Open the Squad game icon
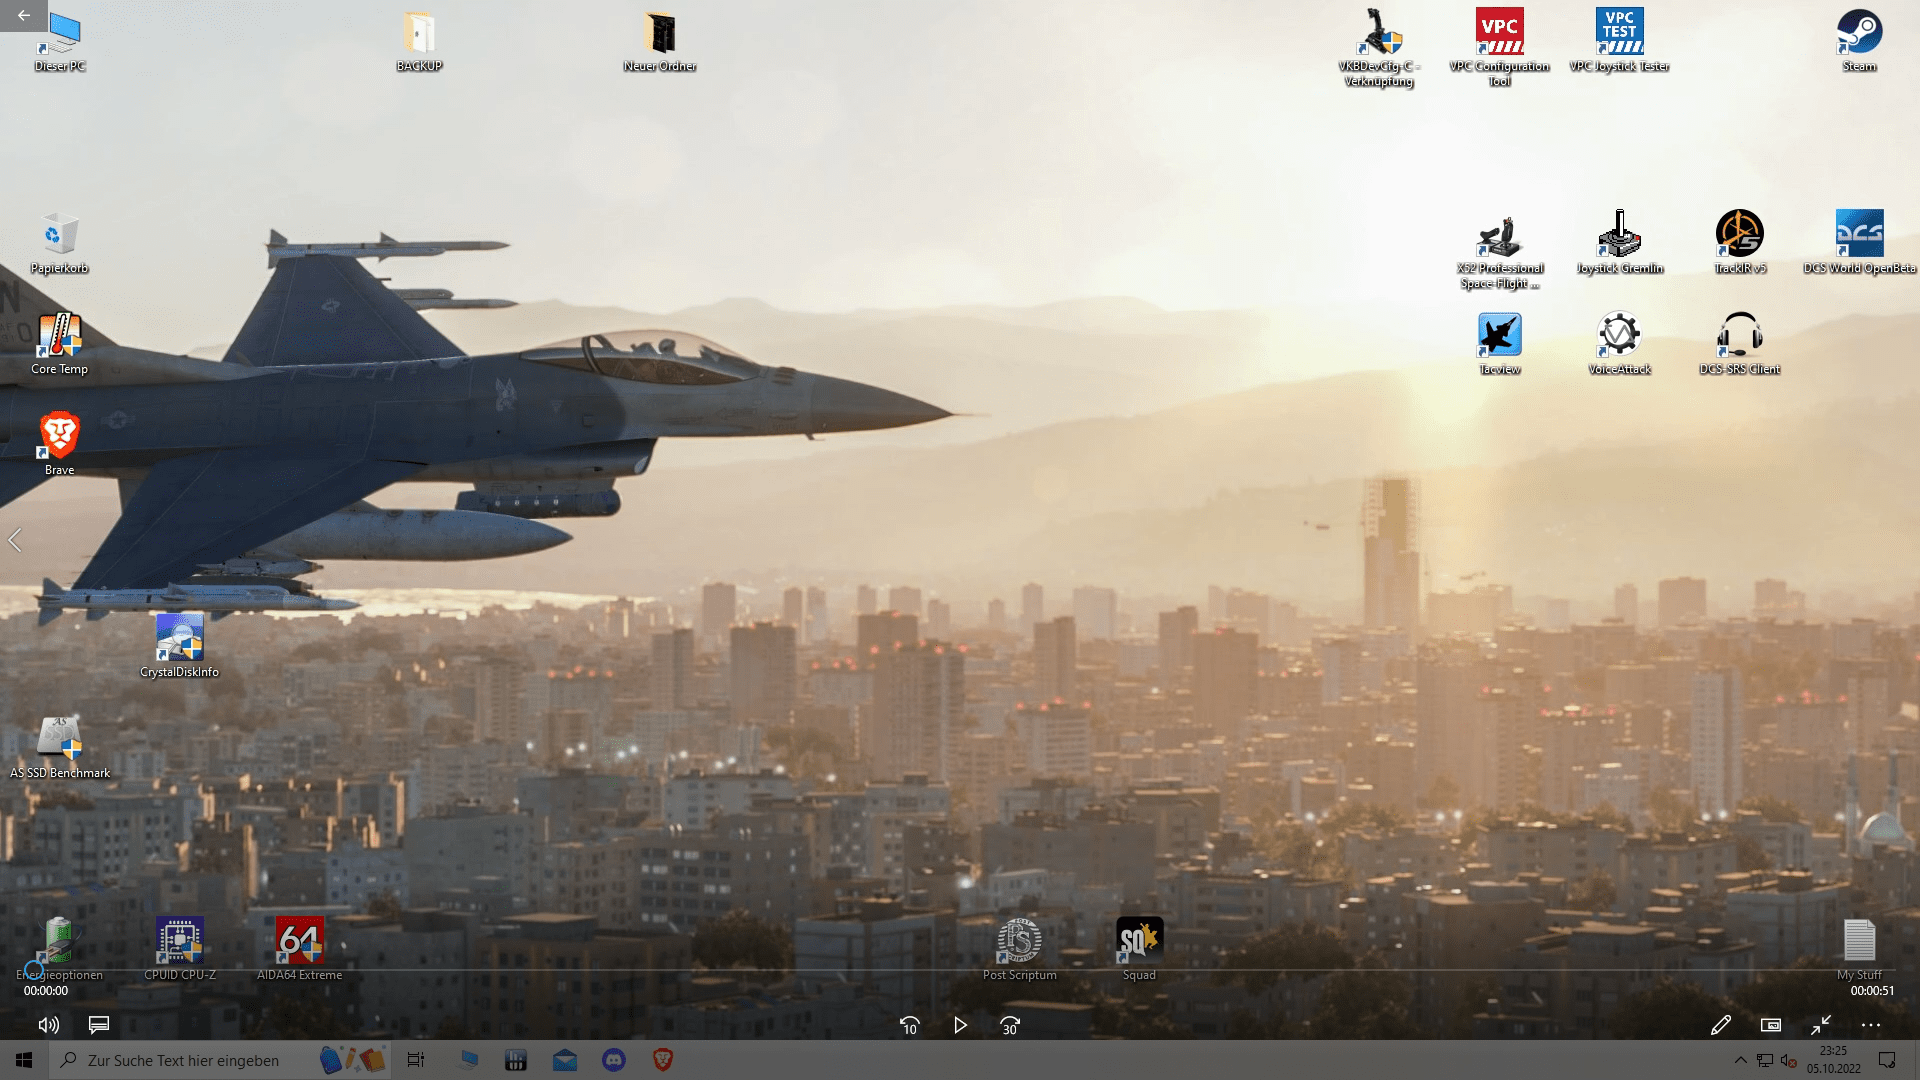1920x1080 pixels. 1139,950
